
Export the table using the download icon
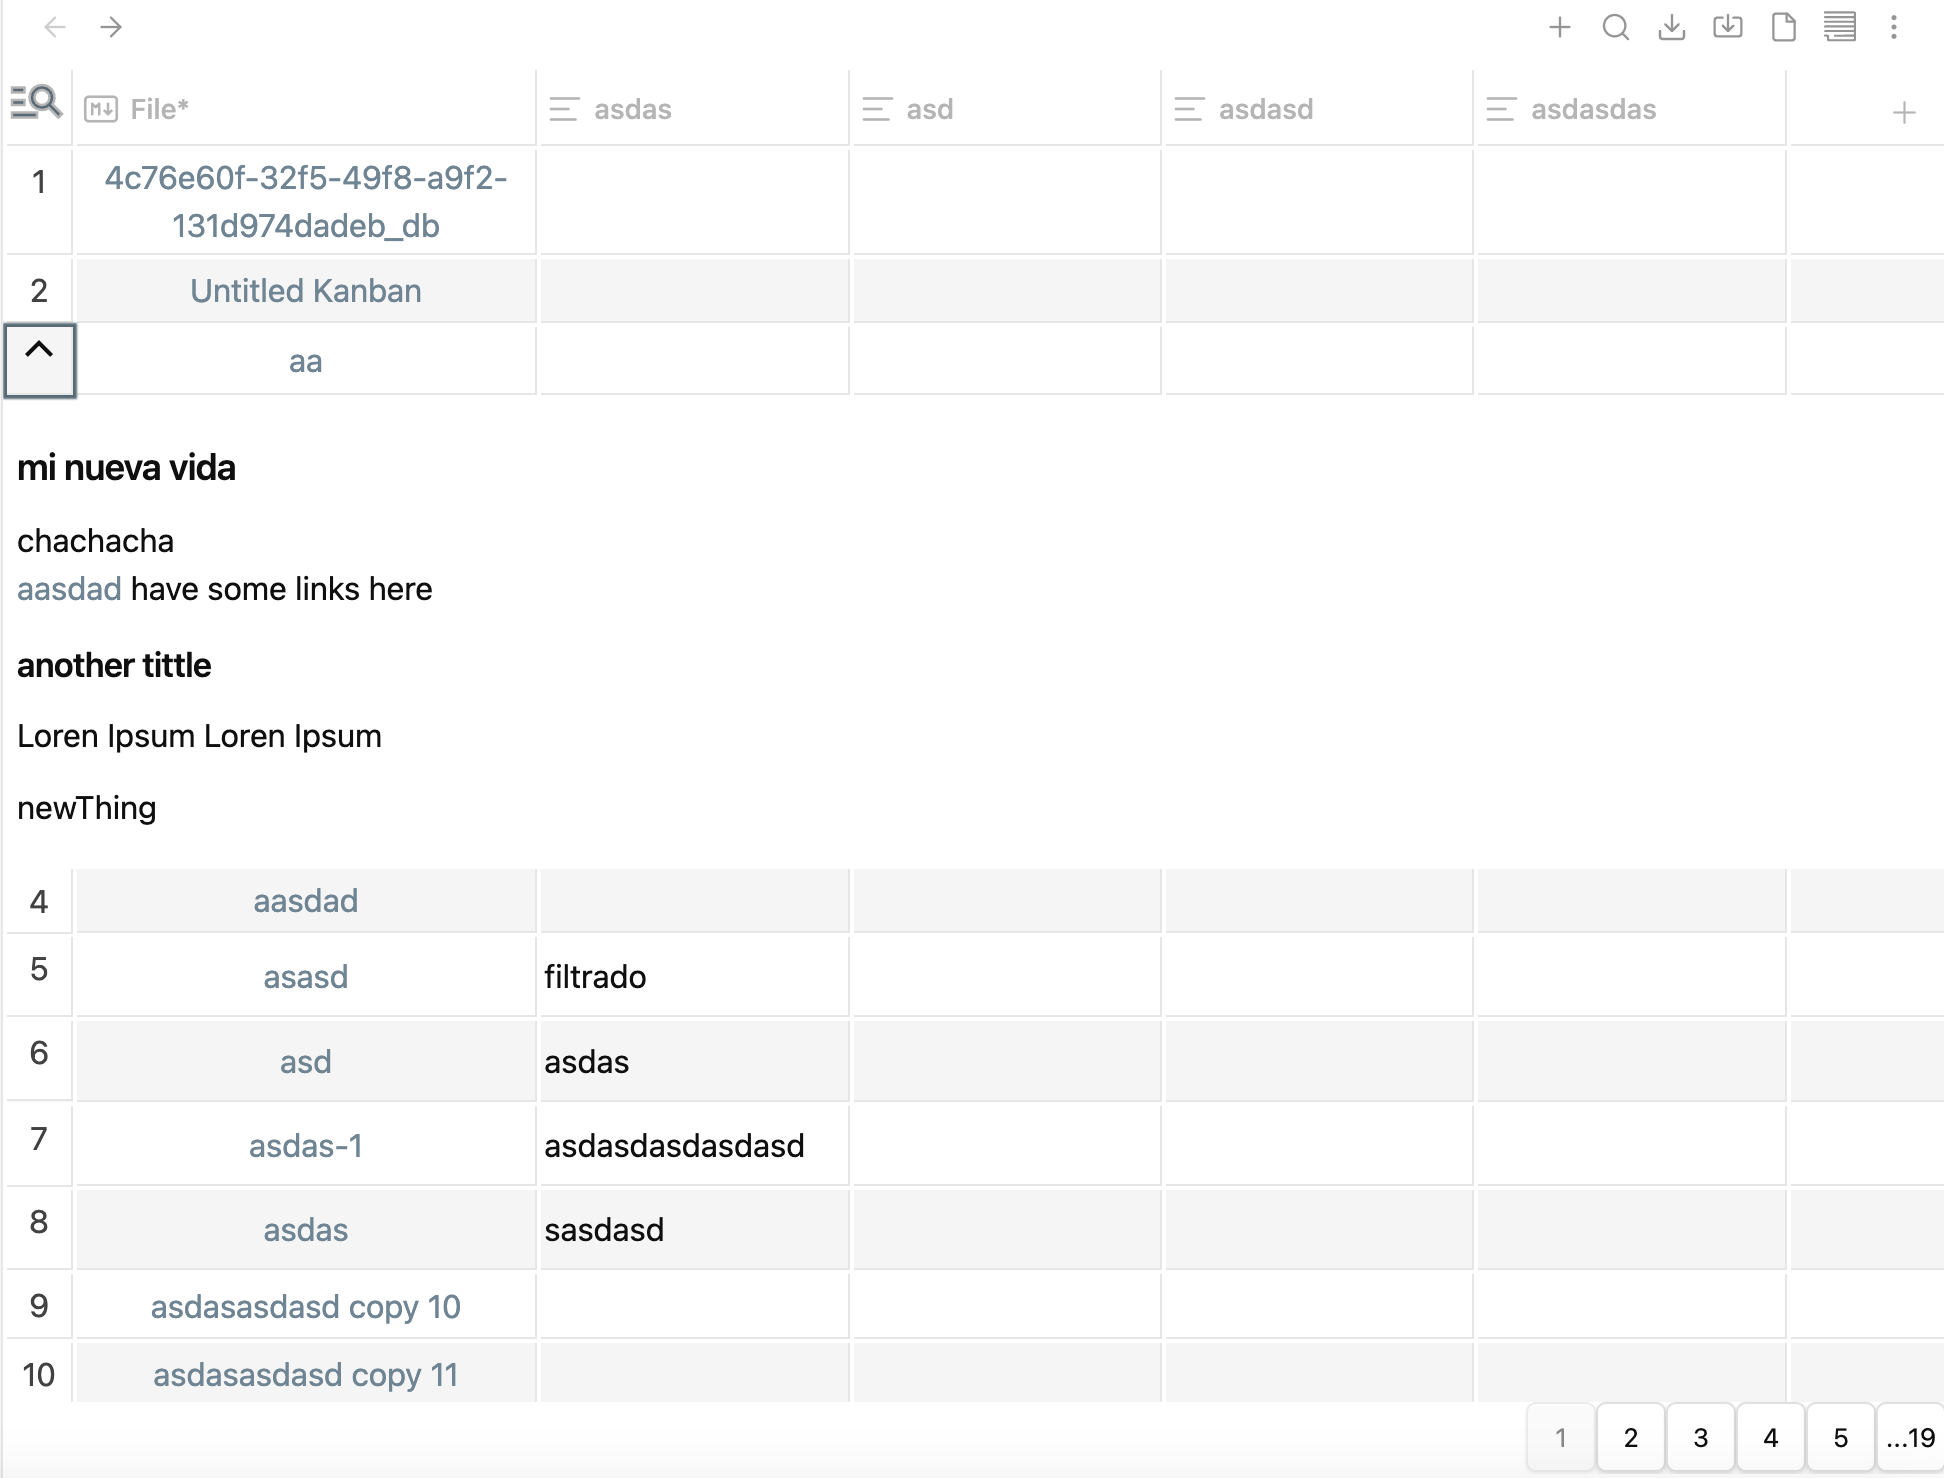click(x=1672, y=27)
